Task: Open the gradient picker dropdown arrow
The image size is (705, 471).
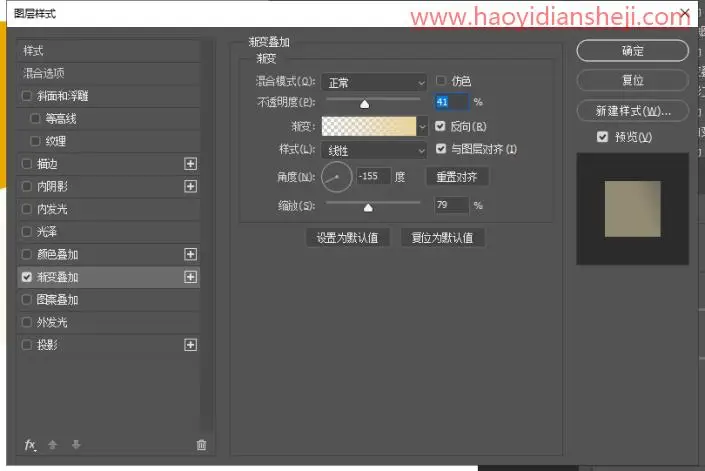Action: [x=422, y=127]
